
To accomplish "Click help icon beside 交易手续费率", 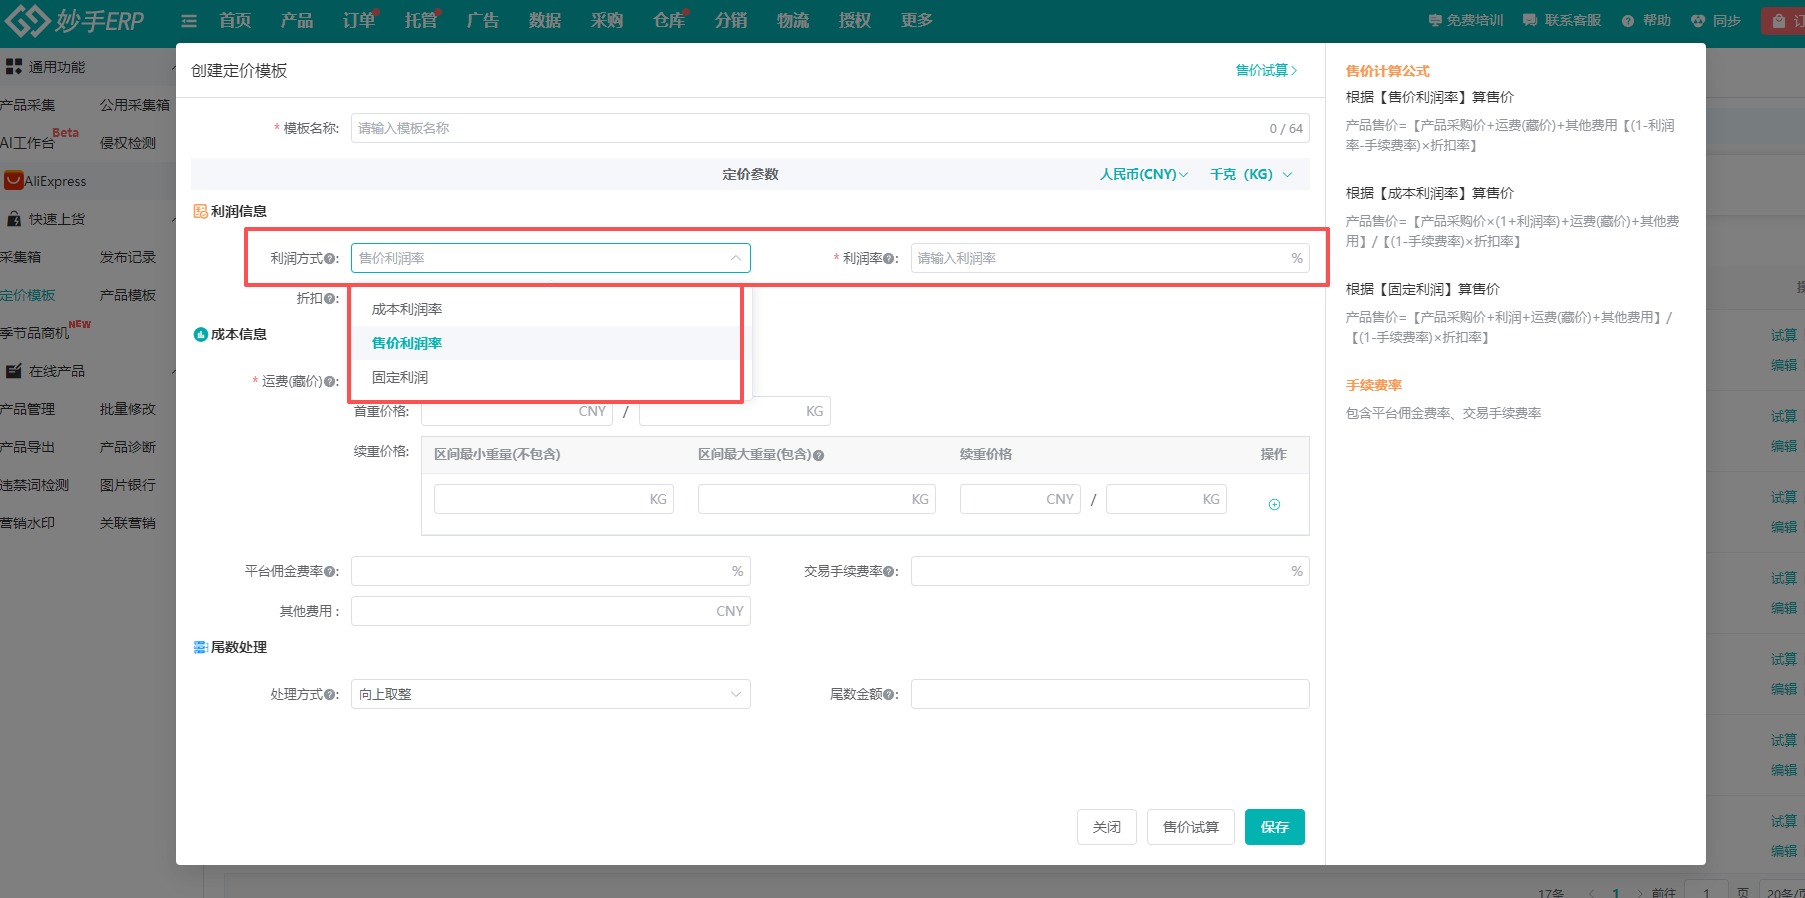I will (889, 572).
